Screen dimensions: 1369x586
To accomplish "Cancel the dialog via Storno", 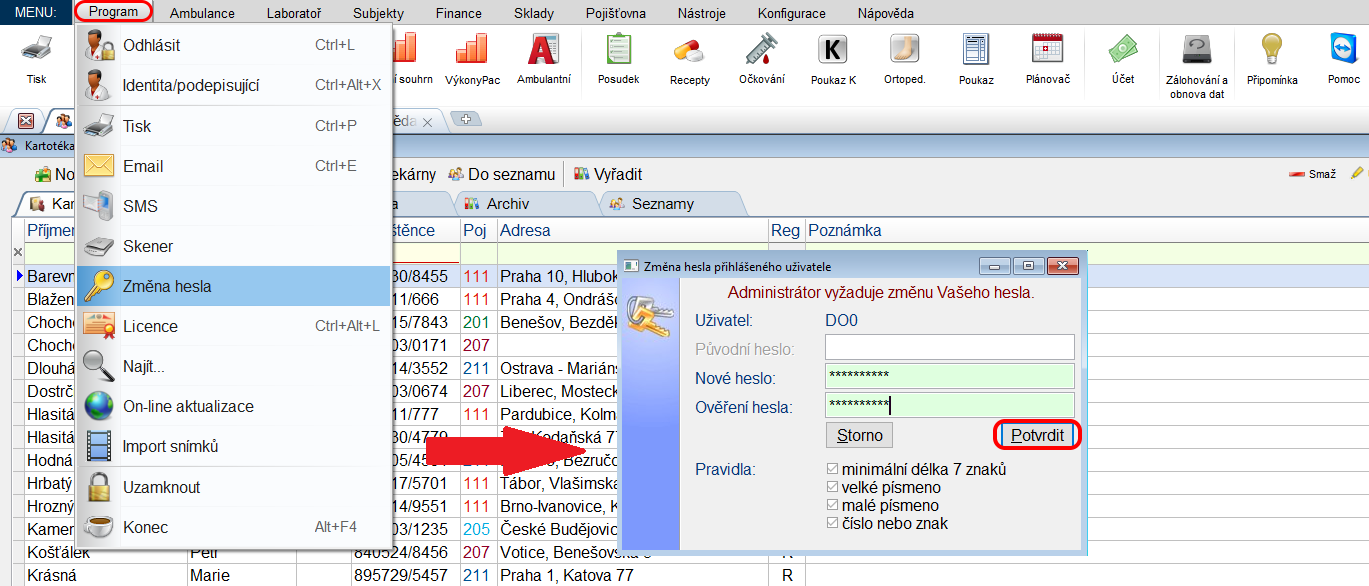I will (860, 434).
